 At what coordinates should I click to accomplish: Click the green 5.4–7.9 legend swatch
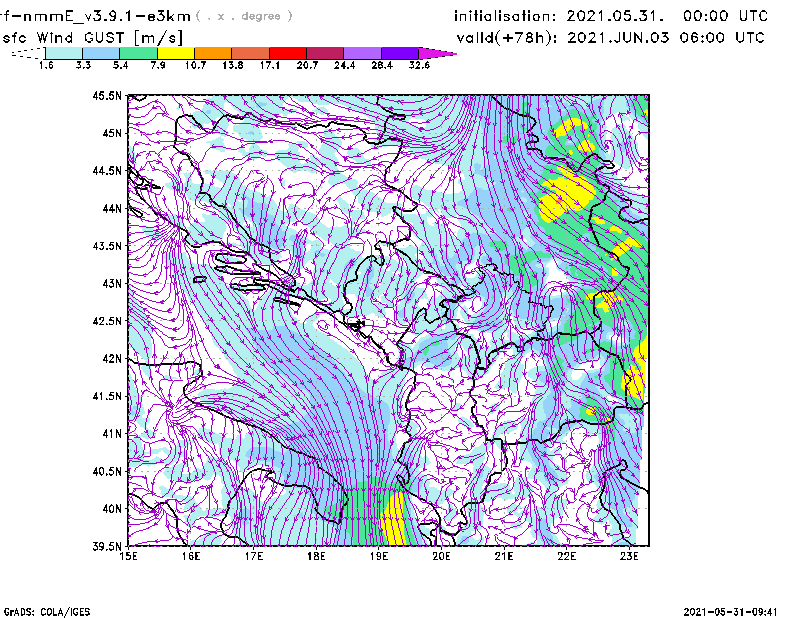pyautogui.click(x=138, y=53)
